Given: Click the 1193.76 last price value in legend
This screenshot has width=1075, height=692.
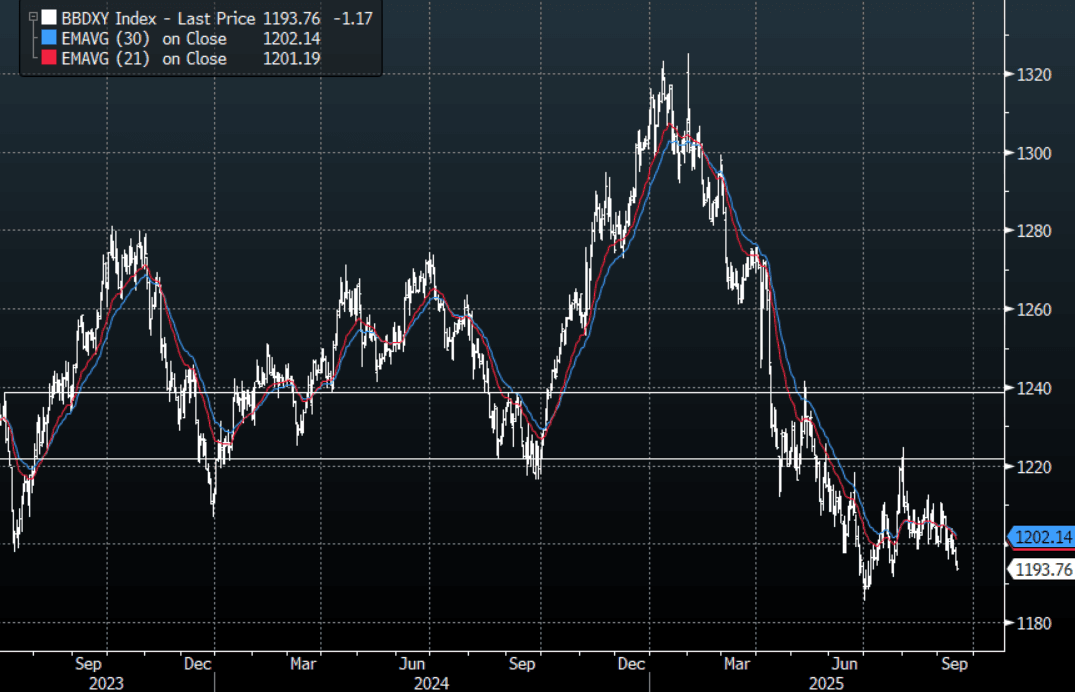Looking at the screenshot, I should [289, 18].
